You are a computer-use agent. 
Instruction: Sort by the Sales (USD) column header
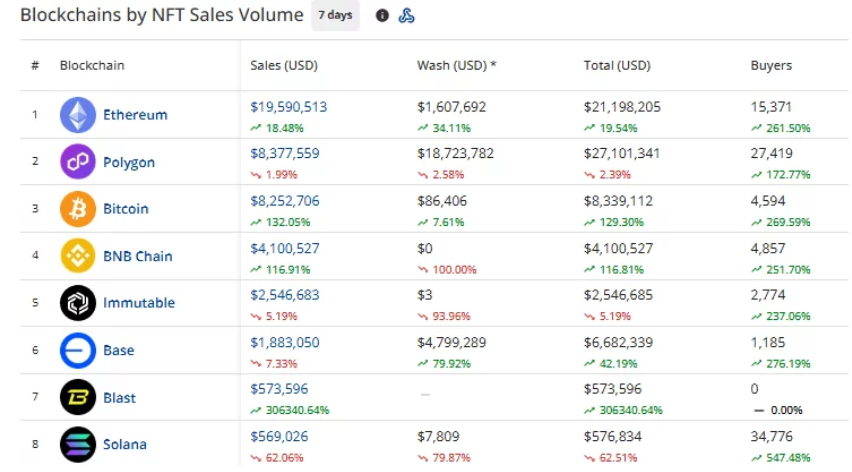(x=284, y=65)
